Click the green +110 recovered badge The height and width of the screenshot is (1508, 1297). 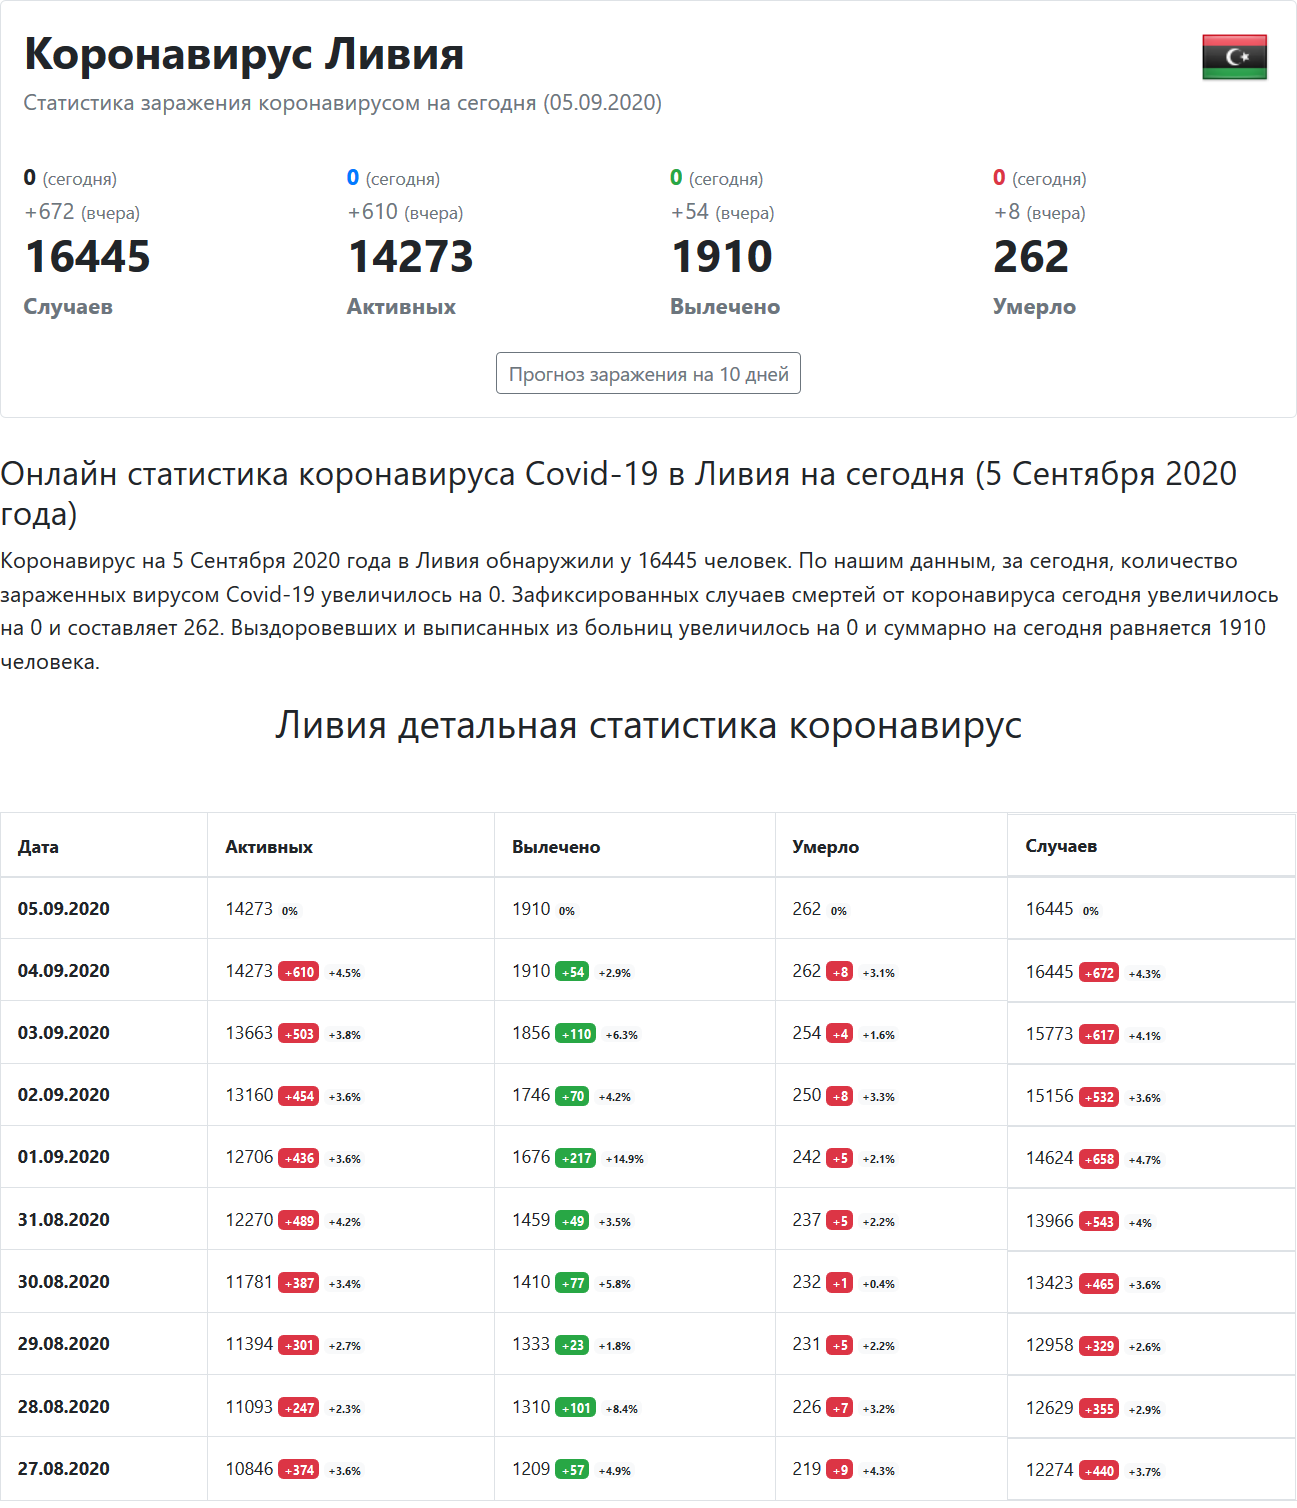pyautogui.click(x=576, y=1034)
